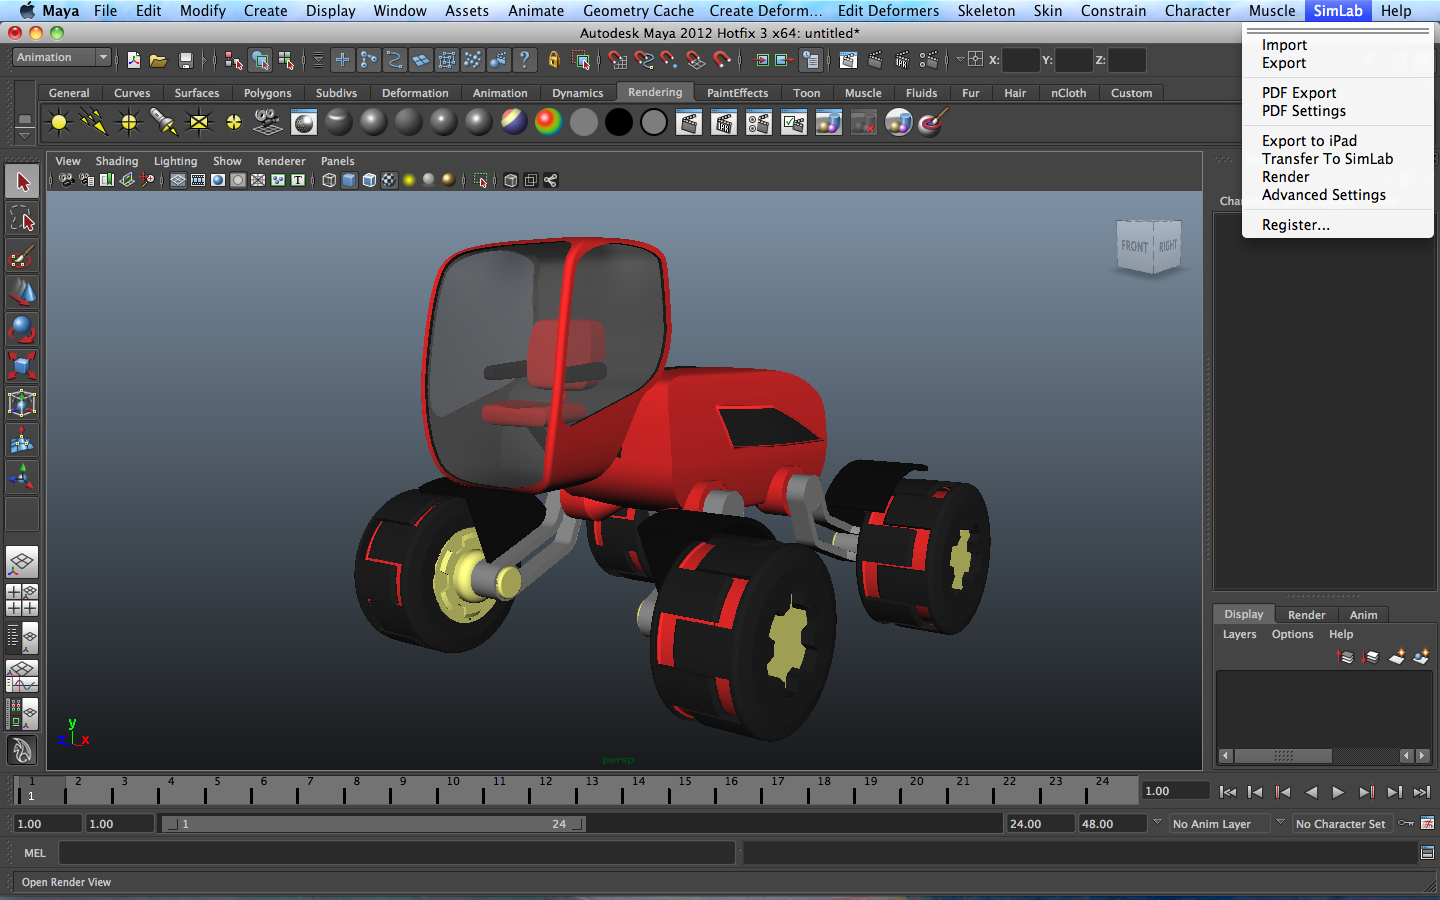Toggle film gate in viewport toolbar

pos(198,180)
